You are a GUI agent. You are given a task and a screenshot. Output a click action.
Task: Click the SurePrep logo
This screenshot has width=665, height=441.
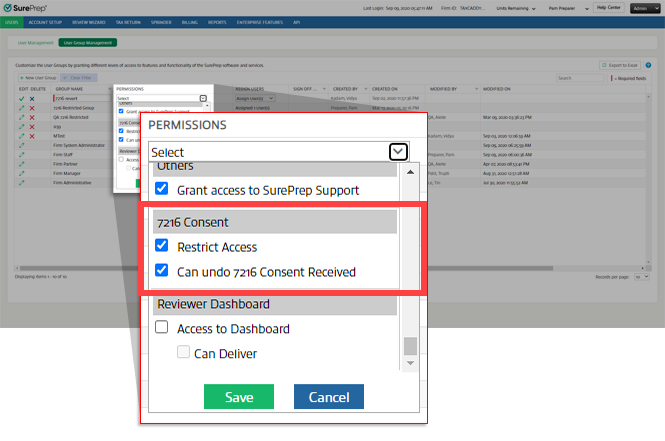pyautogui.click(x=31, y=8)
